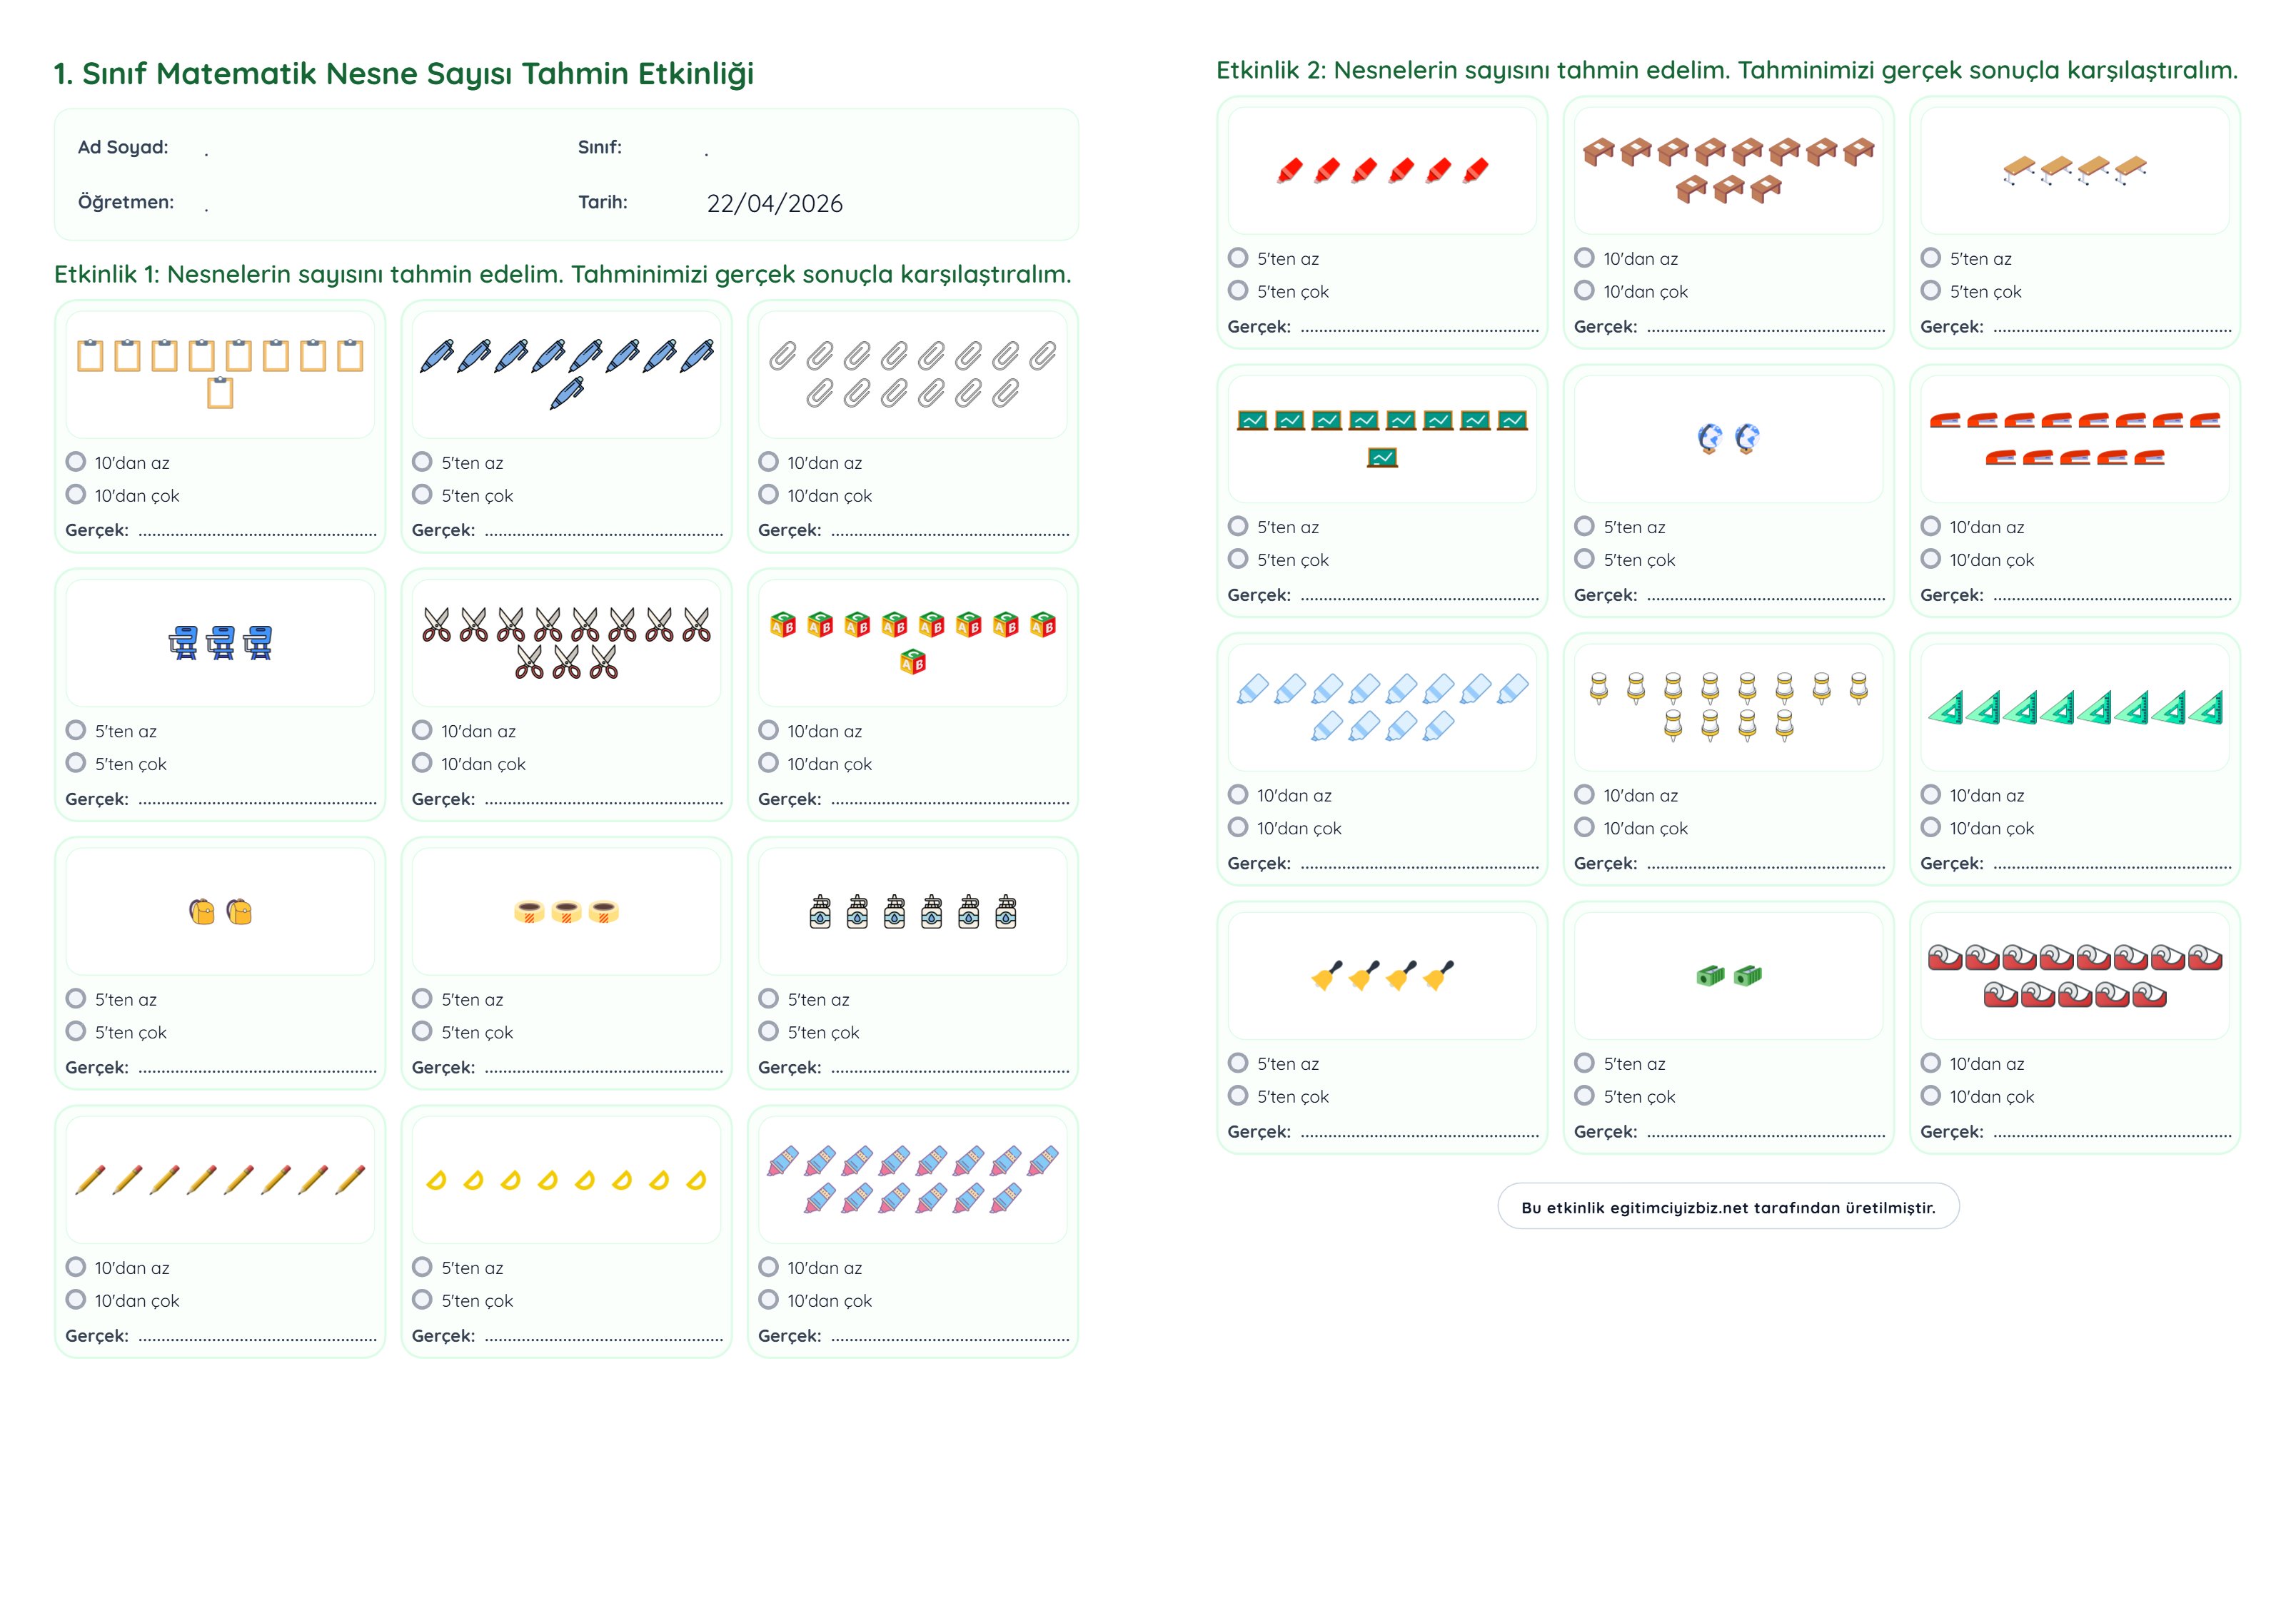The image size is (2296, 1603).
Task: Choose "10'dan çok" under the paper clips
Action: (x=768, y=495)
